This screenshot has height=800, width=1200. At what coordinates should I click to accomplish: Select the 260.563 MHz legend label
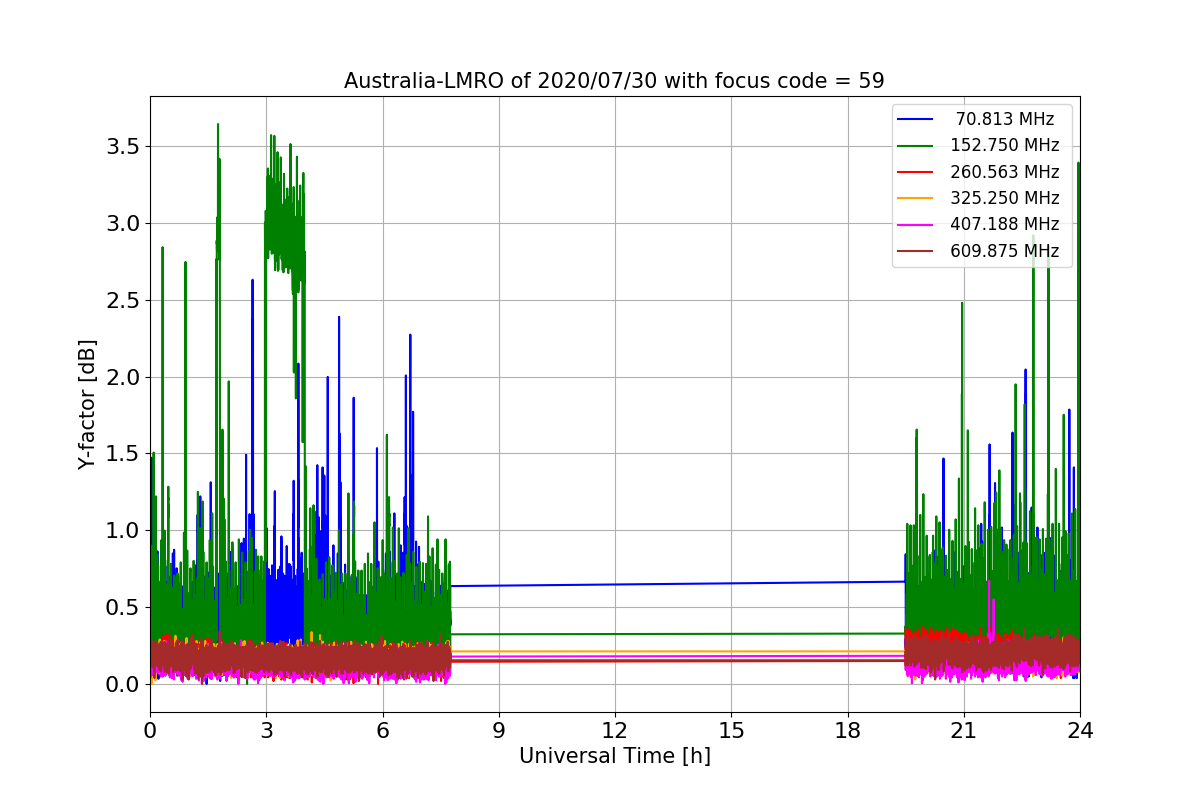click(x=1005, y=172)
